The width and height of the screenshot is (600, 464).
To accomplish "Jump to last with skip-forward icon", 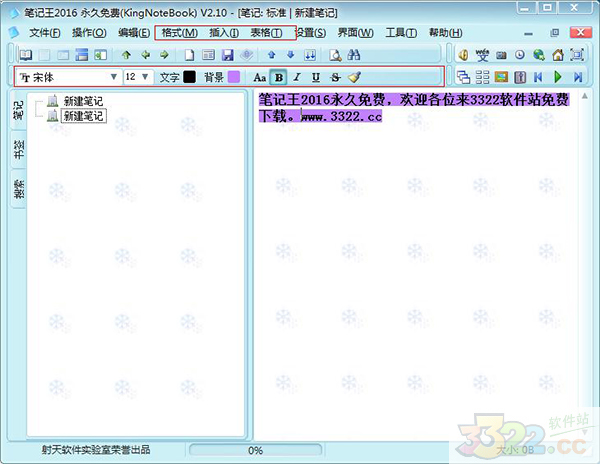I will click(x=577, y=77).
